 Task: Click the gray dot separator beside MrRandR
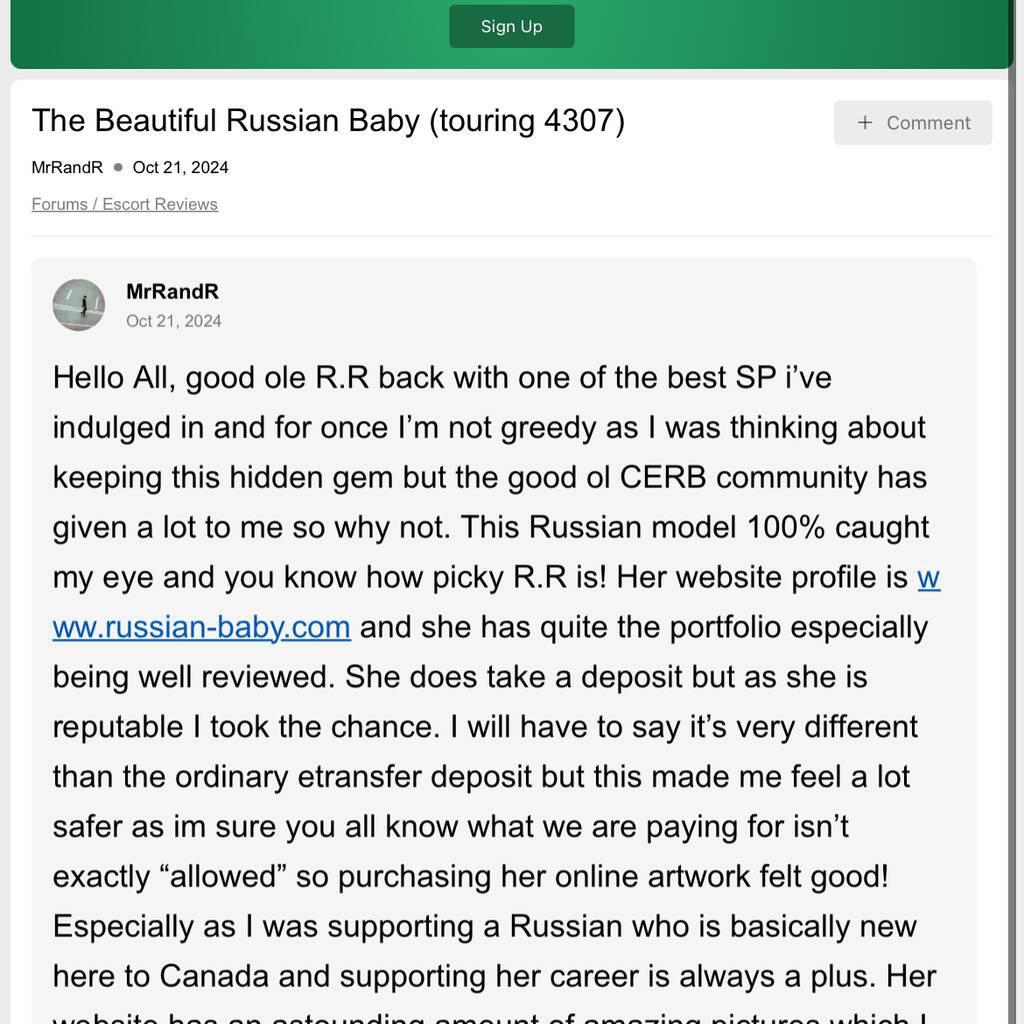[118, 167]
